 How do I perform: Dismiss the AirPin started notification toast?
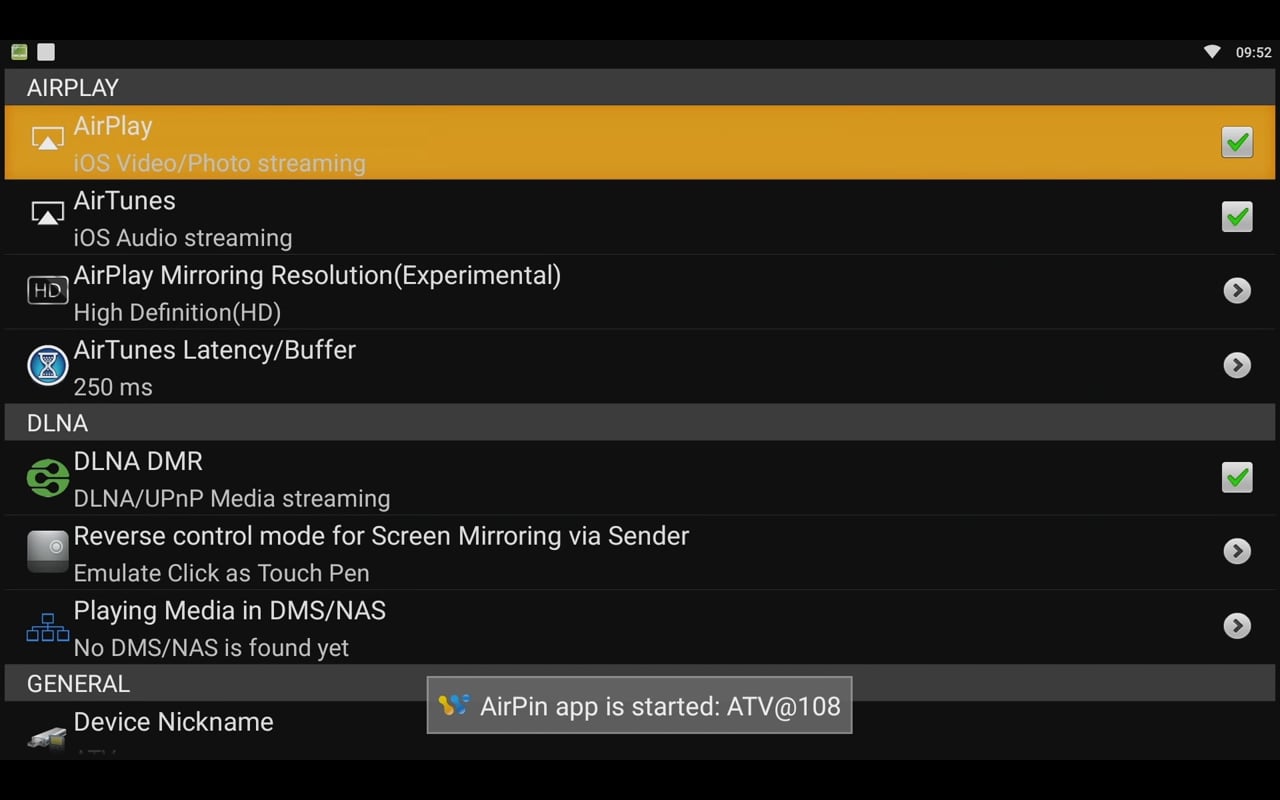[x=639, y=705]
